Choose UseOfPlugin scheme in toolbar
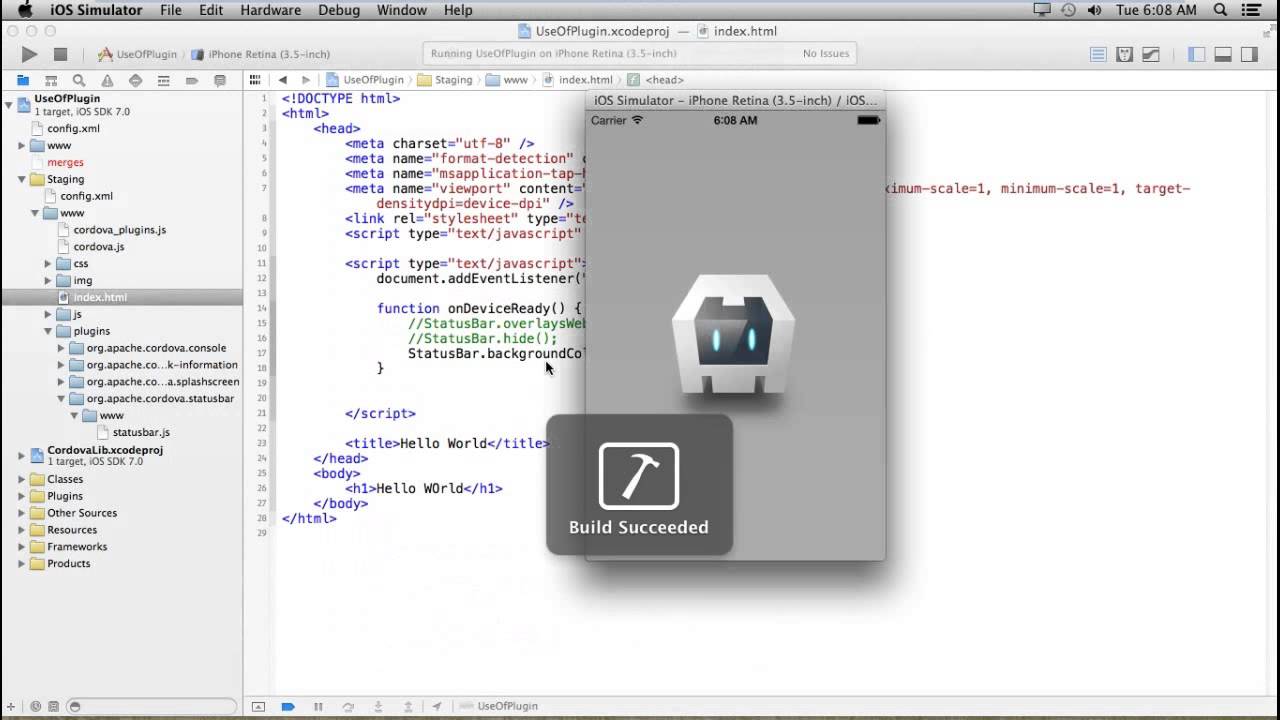Image resolution: width=1280 pixels, height=720 pixels. pos(138,54)
